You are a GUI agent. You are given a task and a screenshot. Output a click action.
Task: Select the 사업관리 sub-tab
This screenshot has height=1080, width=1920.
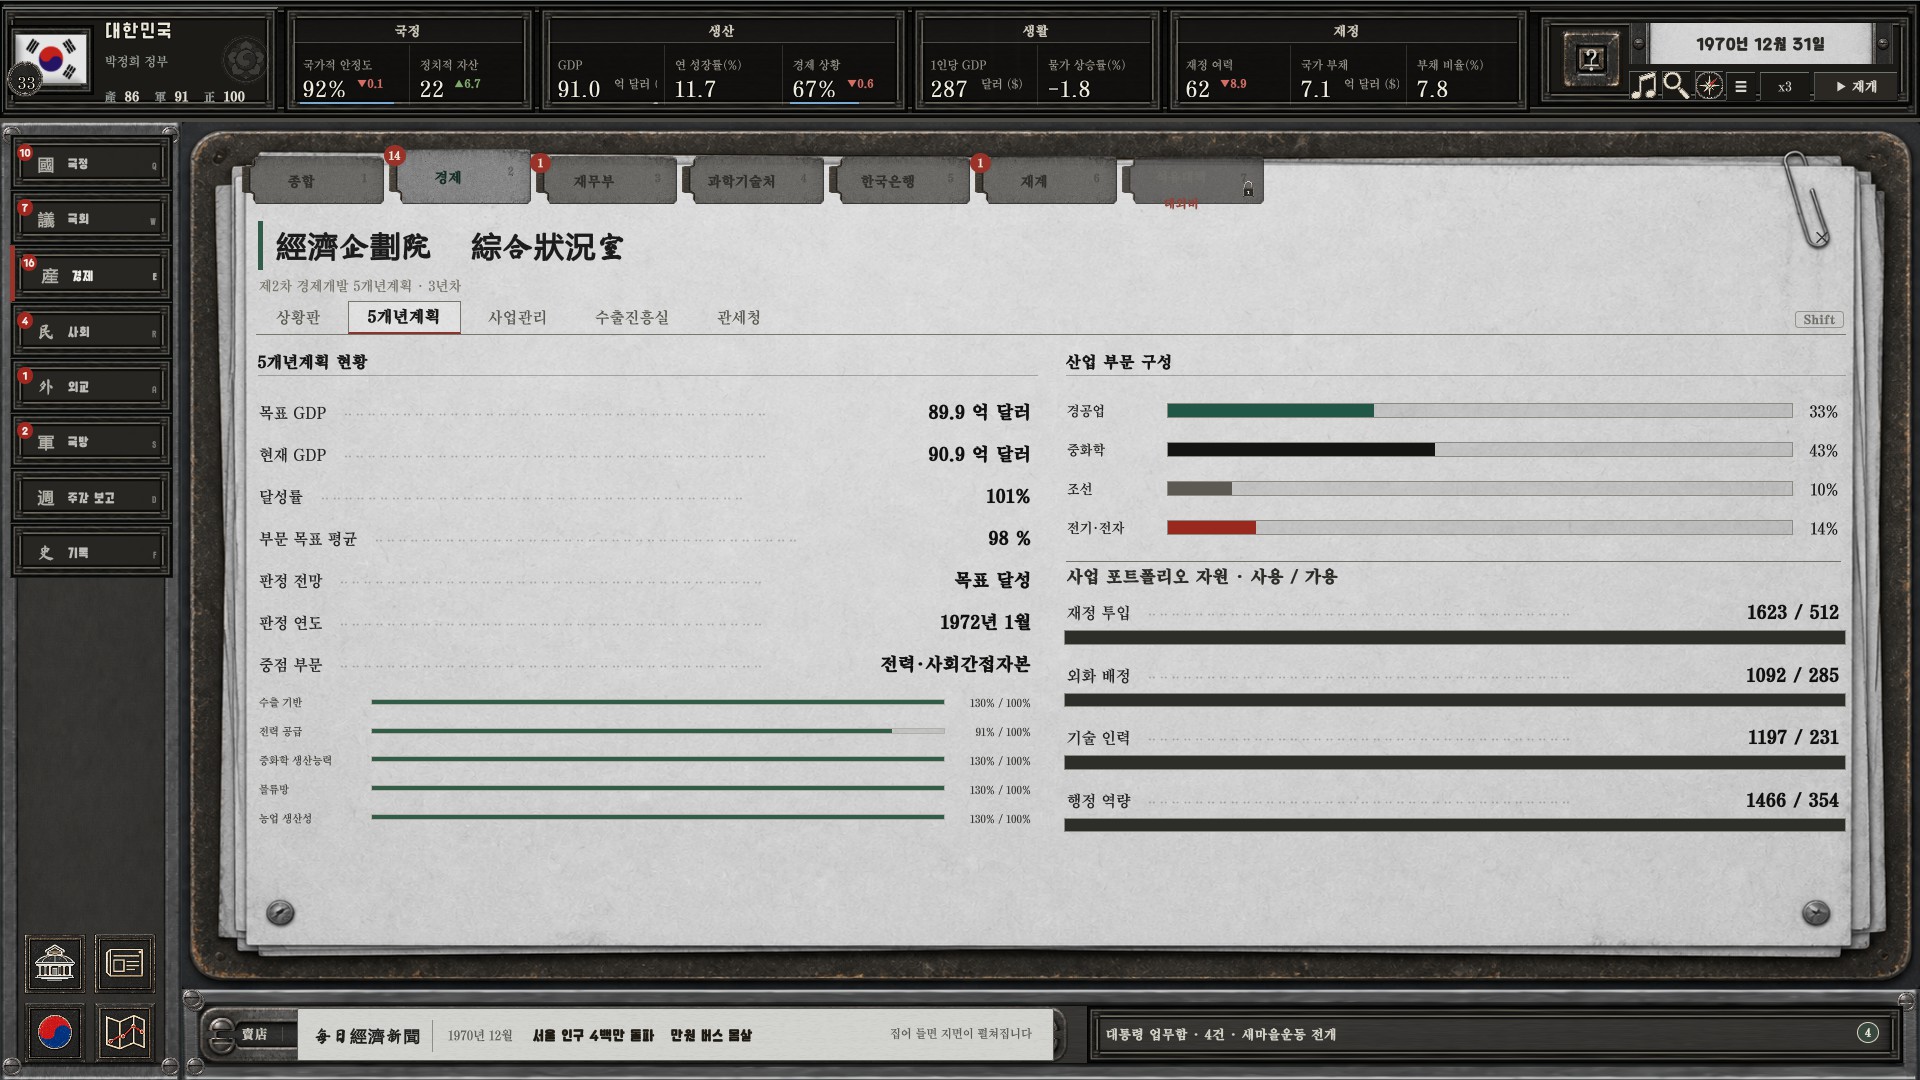coord(517,317)
